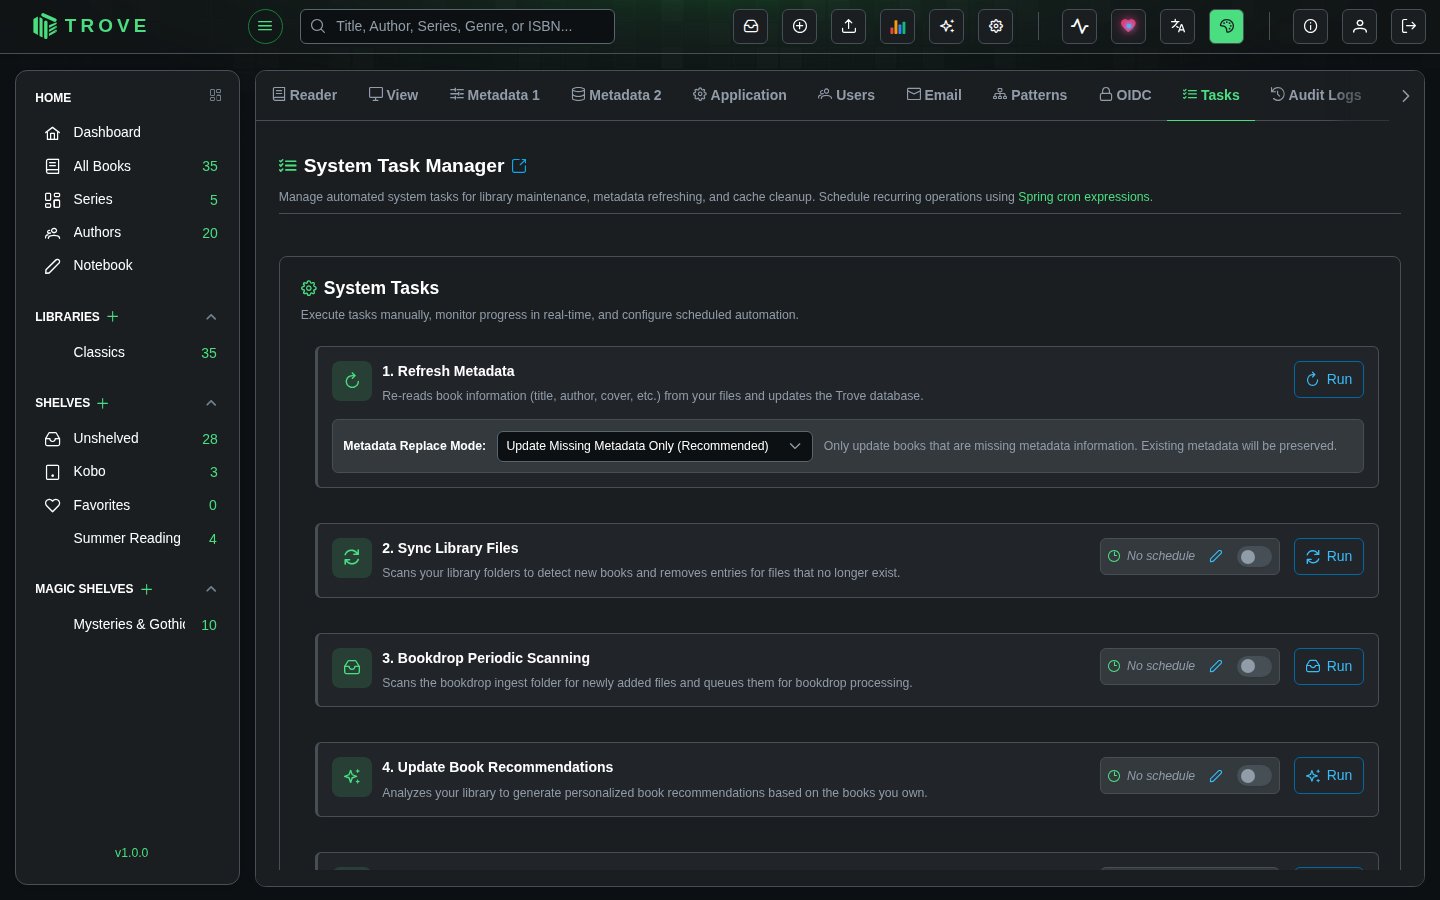This screenshot has height=900, width=1440.
Task: Open the bookdrop inbox icon in top bar
Action: click(x=751, y=26)
